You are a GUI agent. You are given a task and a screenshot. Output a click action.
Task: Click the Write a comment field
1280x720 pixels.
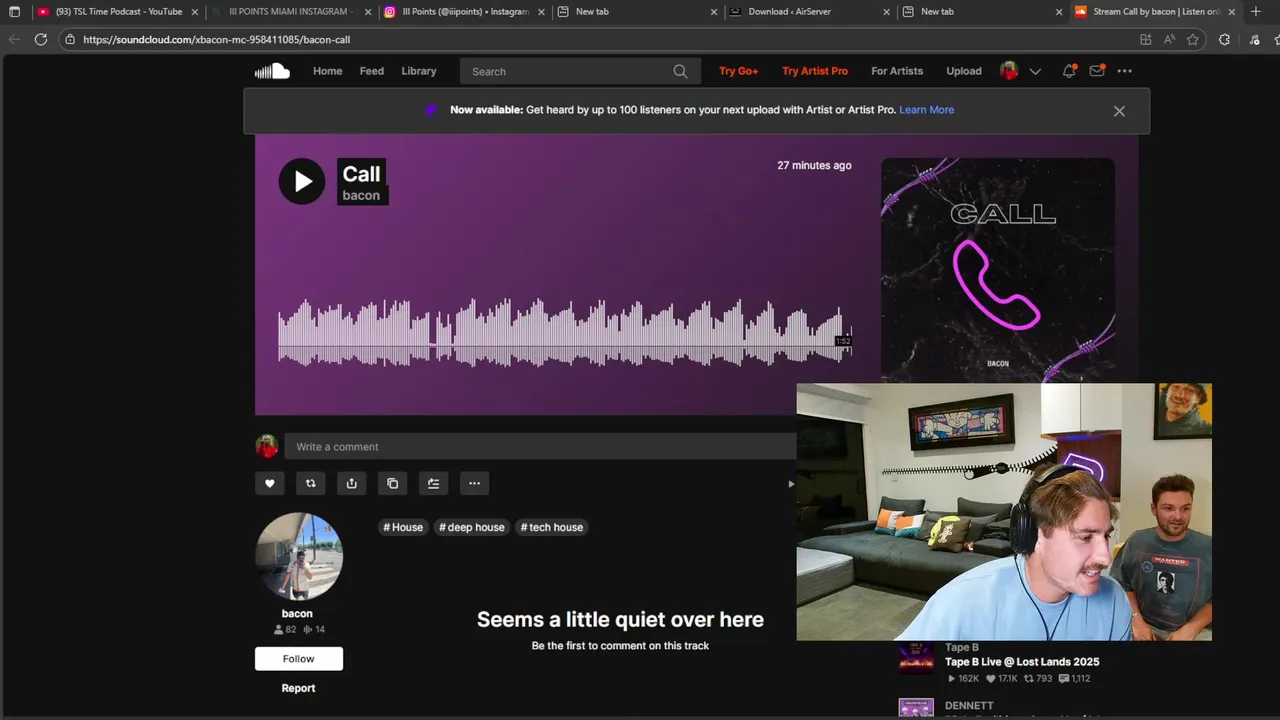540,447
